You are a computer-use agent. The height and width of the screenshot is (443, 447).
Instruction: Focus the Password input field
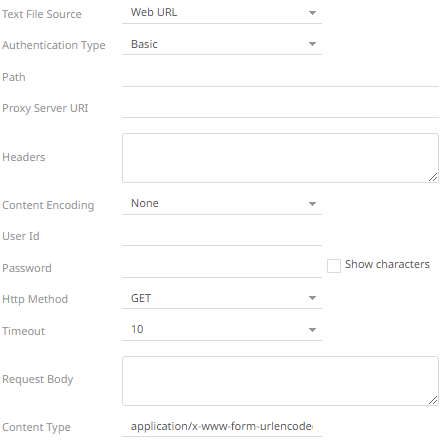[x=222, y=268]
